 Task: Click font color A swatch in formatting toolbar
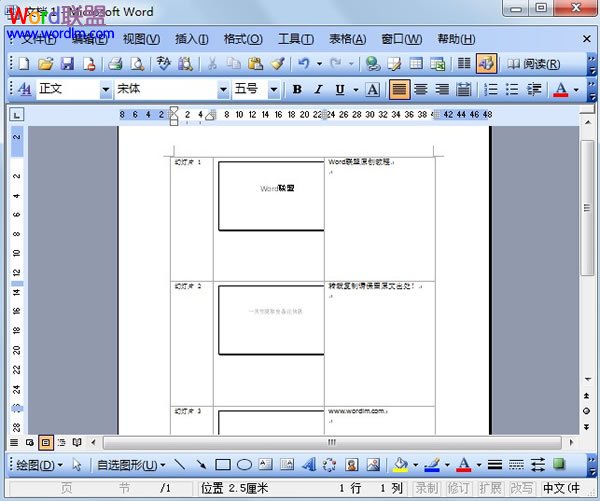(x=561, y=89)
